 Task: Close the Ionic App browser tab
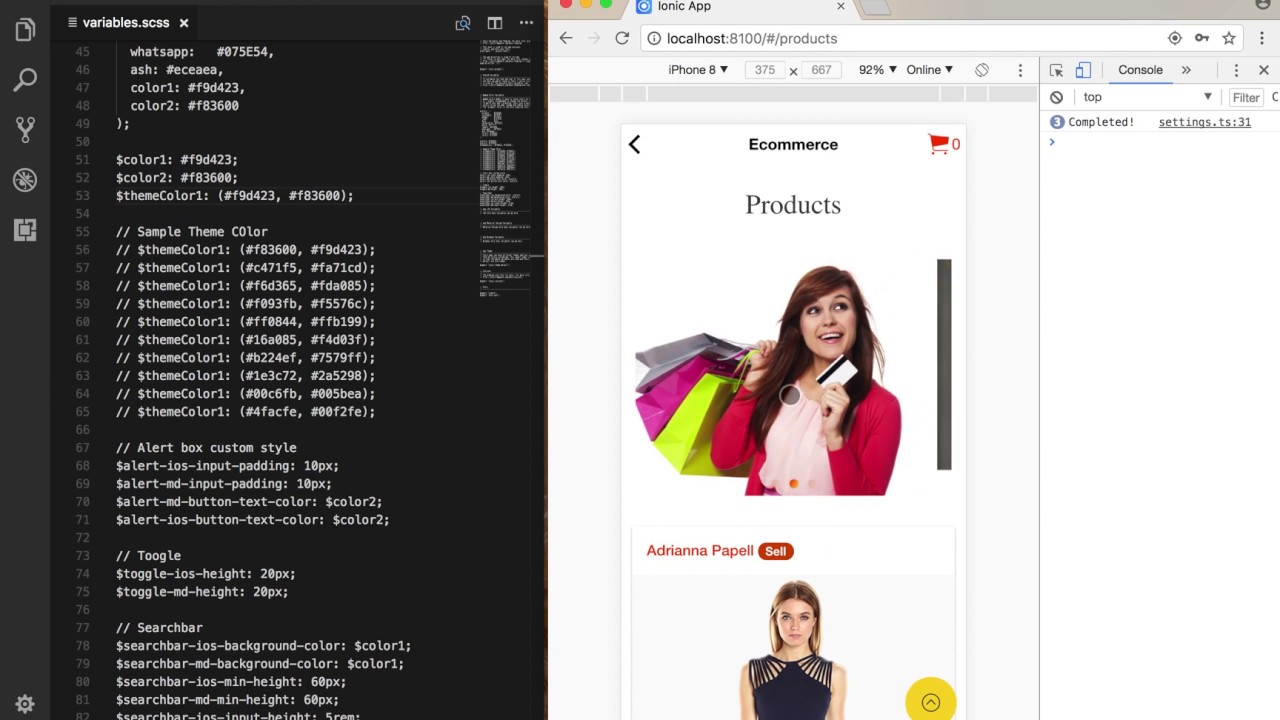click(840, 6)
